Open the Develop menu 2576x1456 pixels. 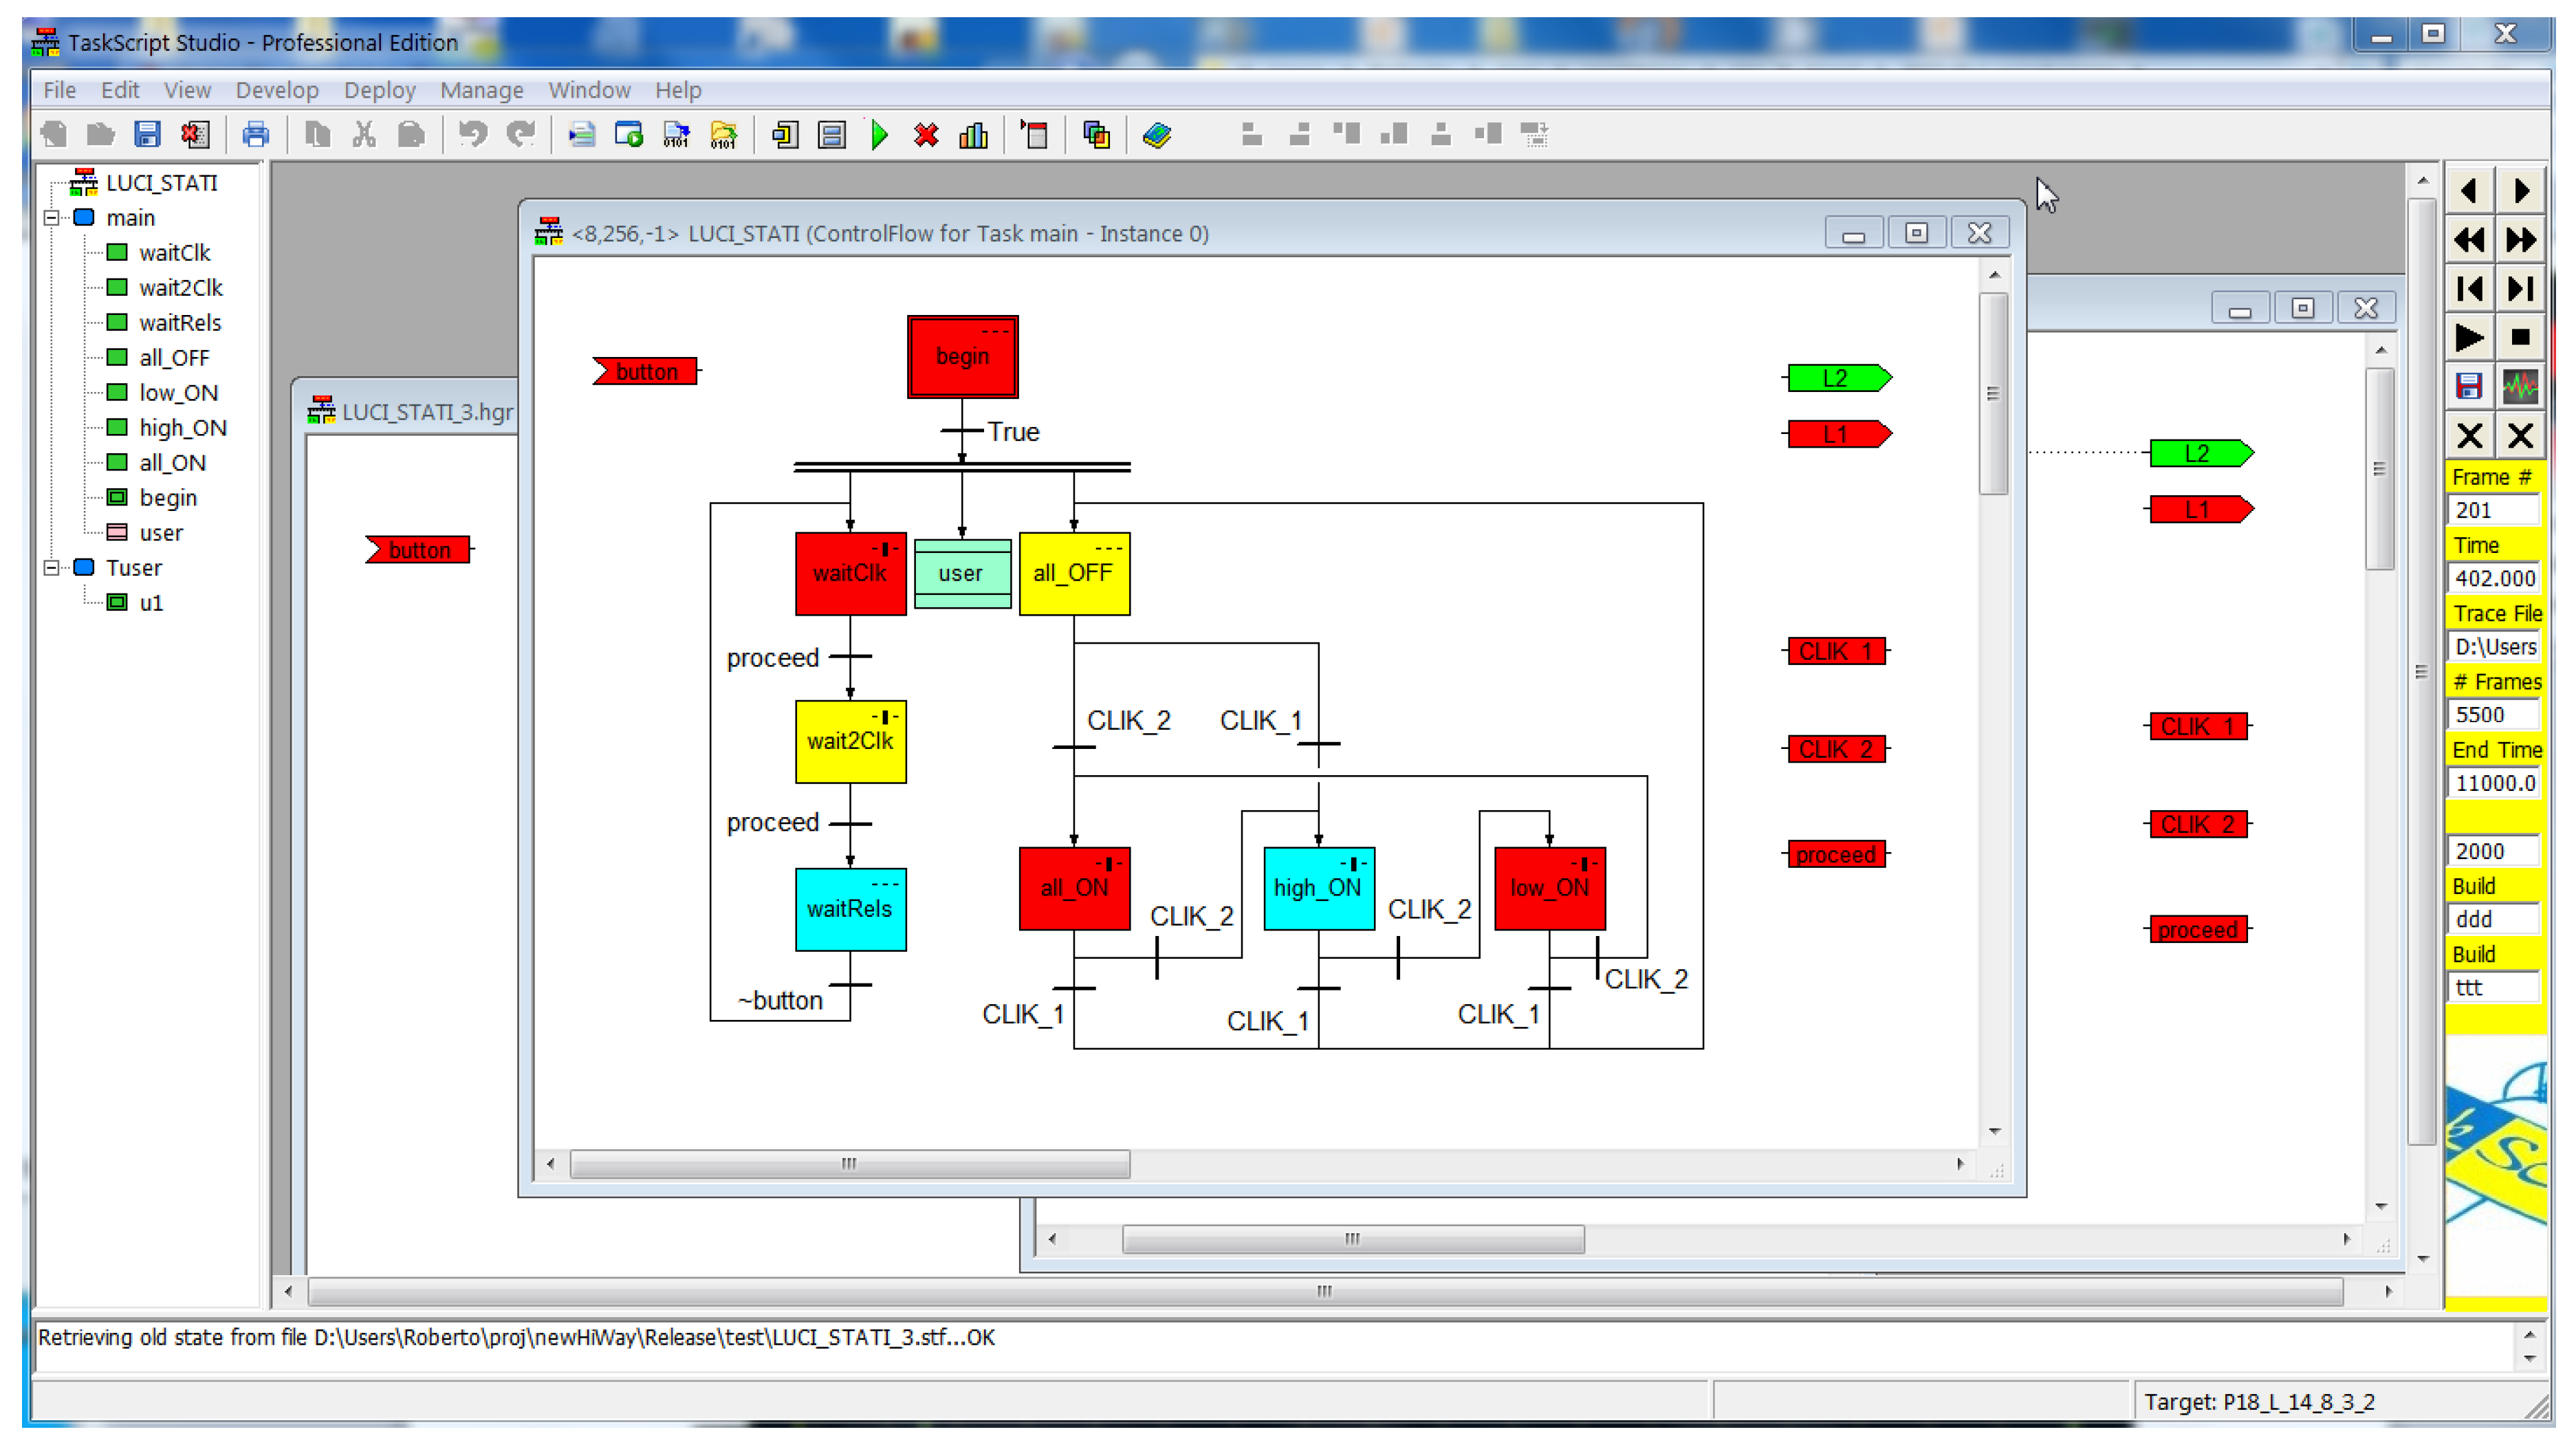277,90
